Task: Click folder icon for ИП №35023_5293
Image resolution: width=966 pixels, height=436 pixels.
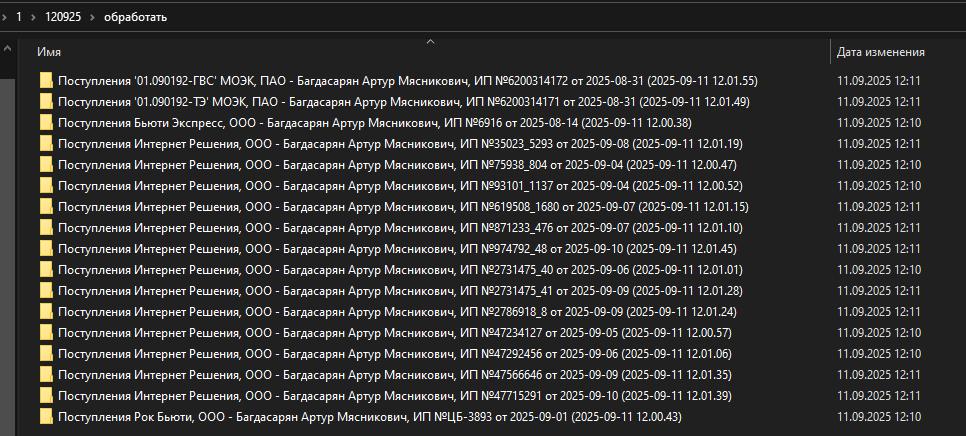Action: 46,143
